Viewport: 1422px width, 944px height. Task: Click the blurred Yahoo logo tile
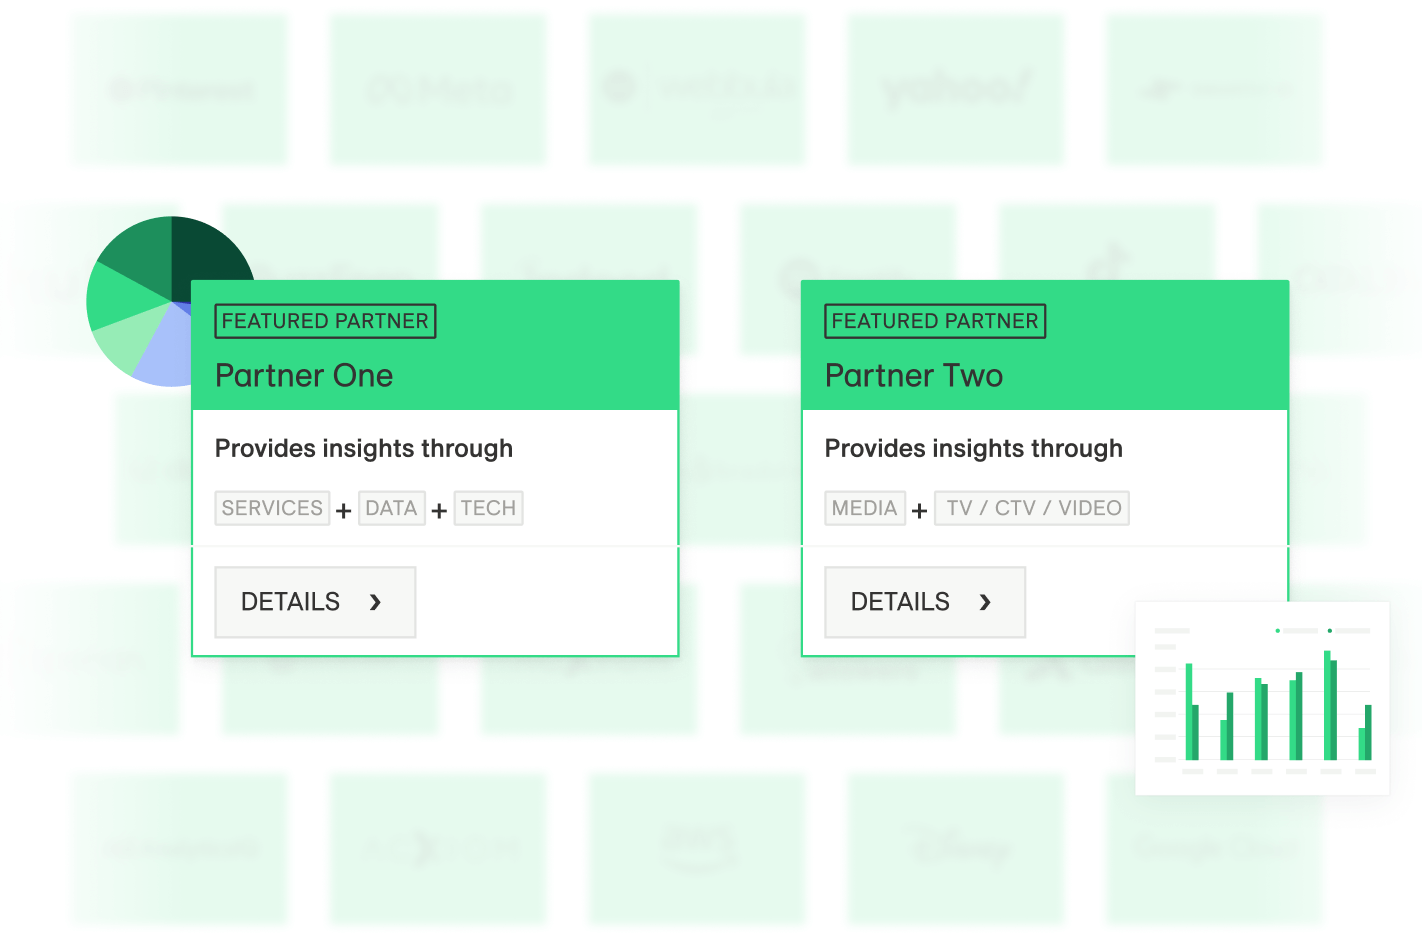(x=955, y=90)
